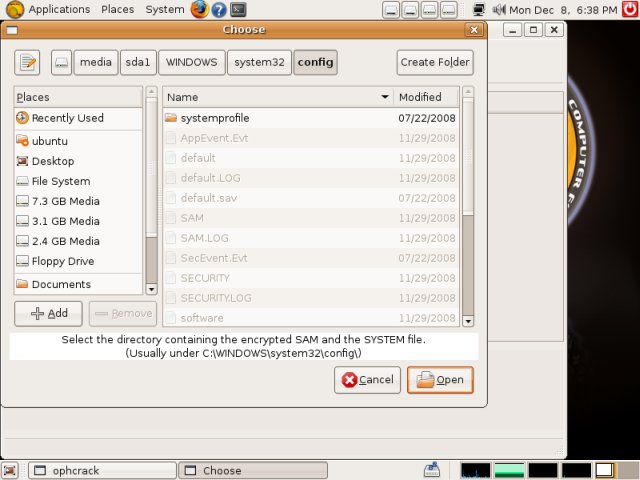This screenshot has height=480, width=640.
Task: Click the AppEvent.Evt file row
Action: click(311, 138)
